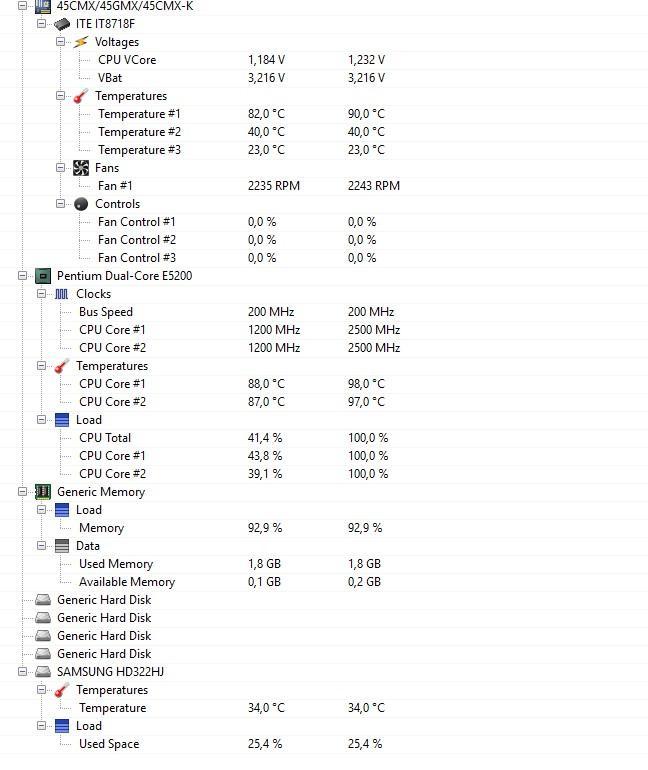Select the Temperature #1 sensor row
This screenshot has width=648, height=770.
[324, 114]
